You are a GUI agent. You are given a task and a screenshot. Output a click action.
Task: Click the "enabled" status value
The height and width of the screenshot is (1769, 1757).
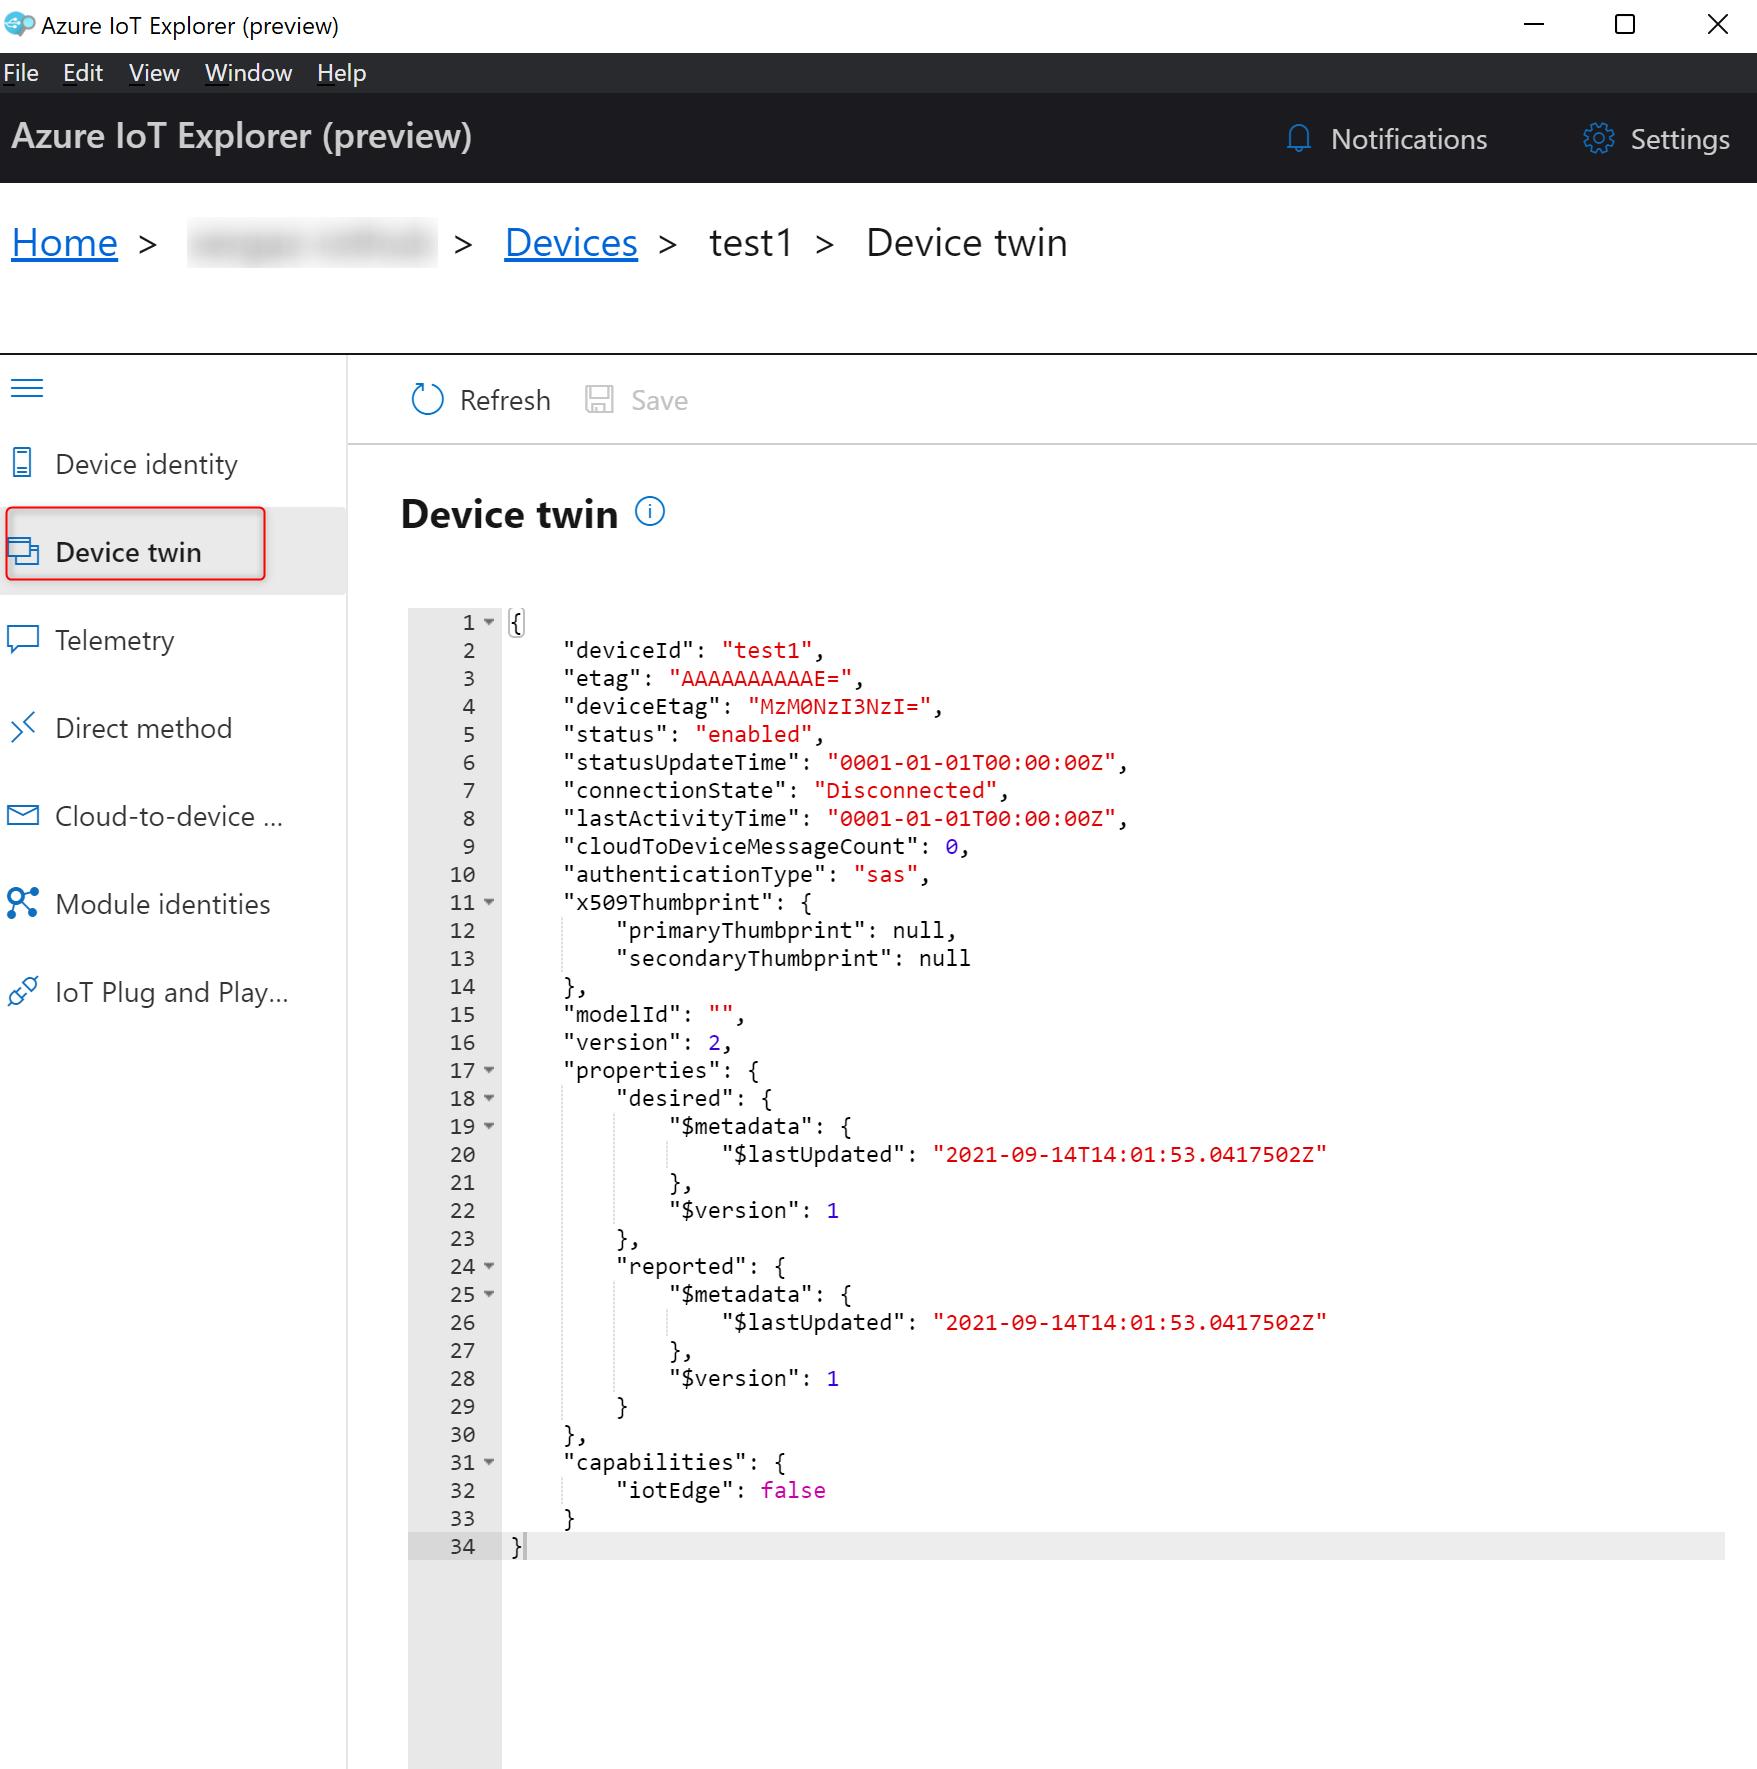click(754, 734)
